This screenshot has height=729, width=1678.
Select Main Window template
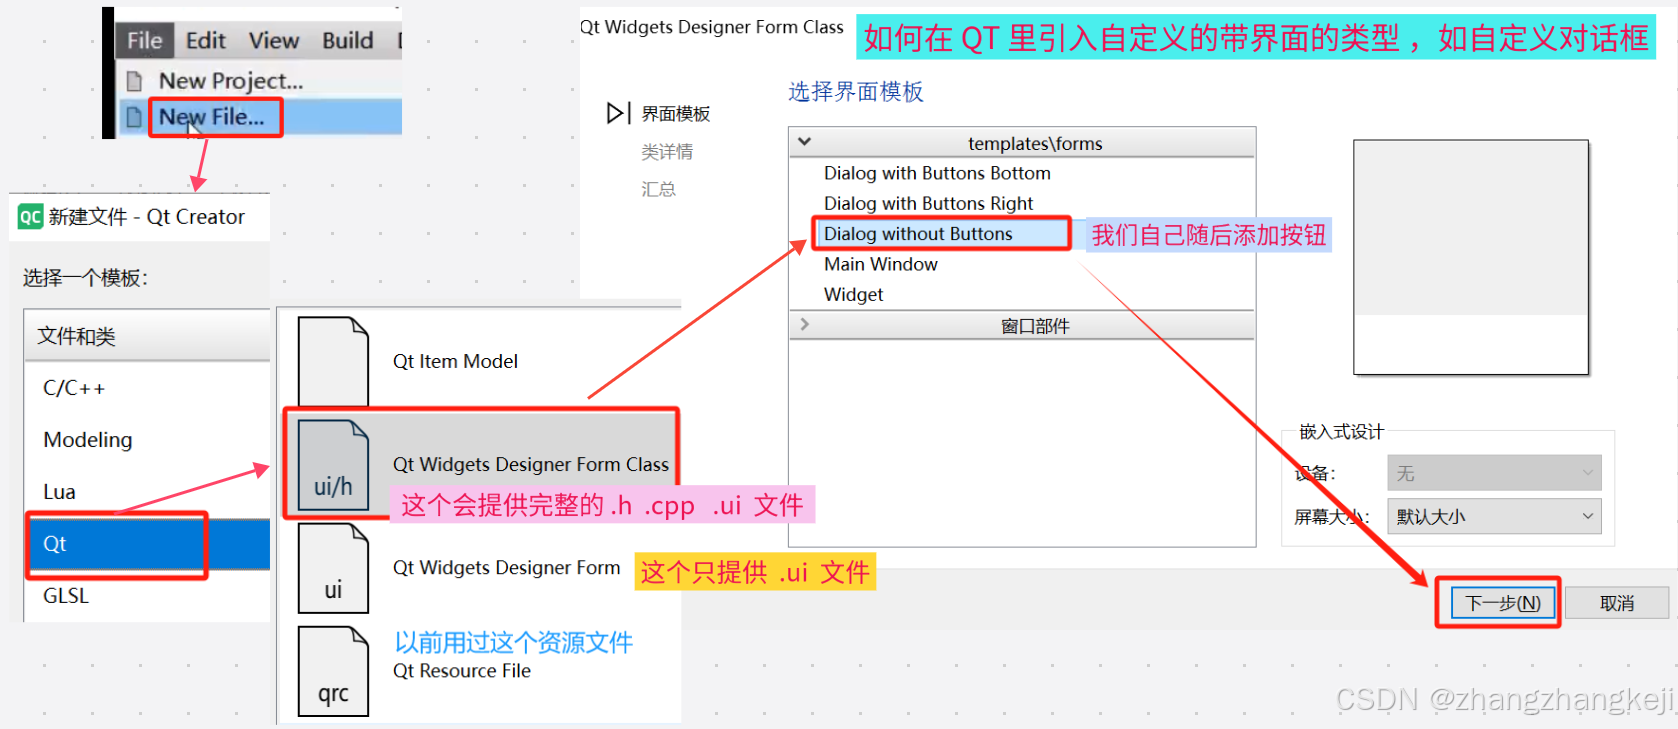[880, 264]
